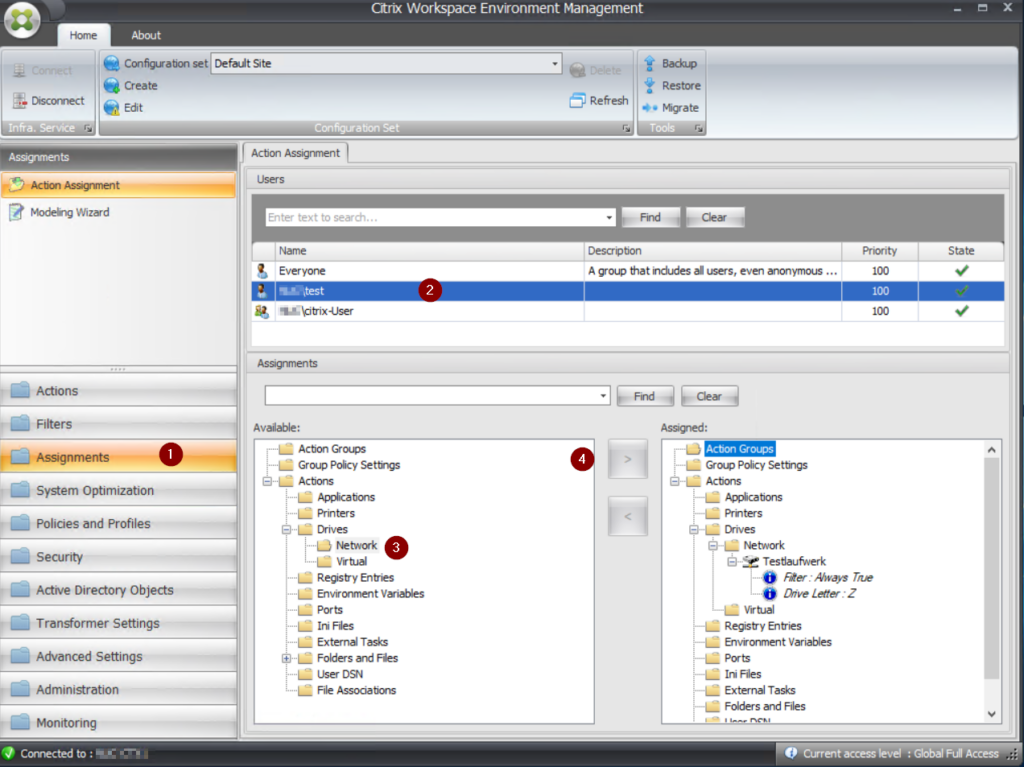This screenshot has height=767, width=1024.
Task: Select the Action Assignment content tab
Action: [x=295, y=153]
